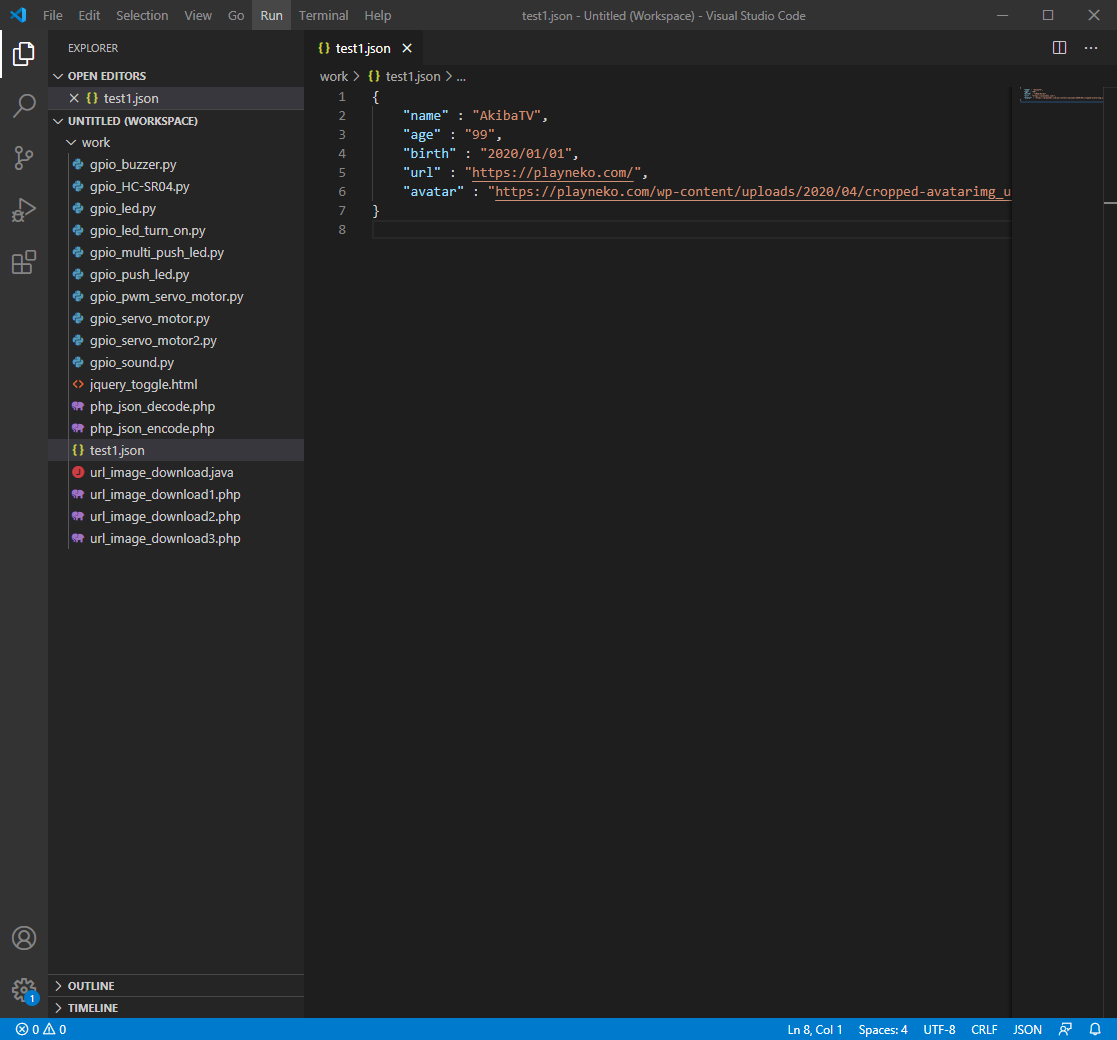Open More Actions ellipsis in editor toolbar

[1091, 47]
